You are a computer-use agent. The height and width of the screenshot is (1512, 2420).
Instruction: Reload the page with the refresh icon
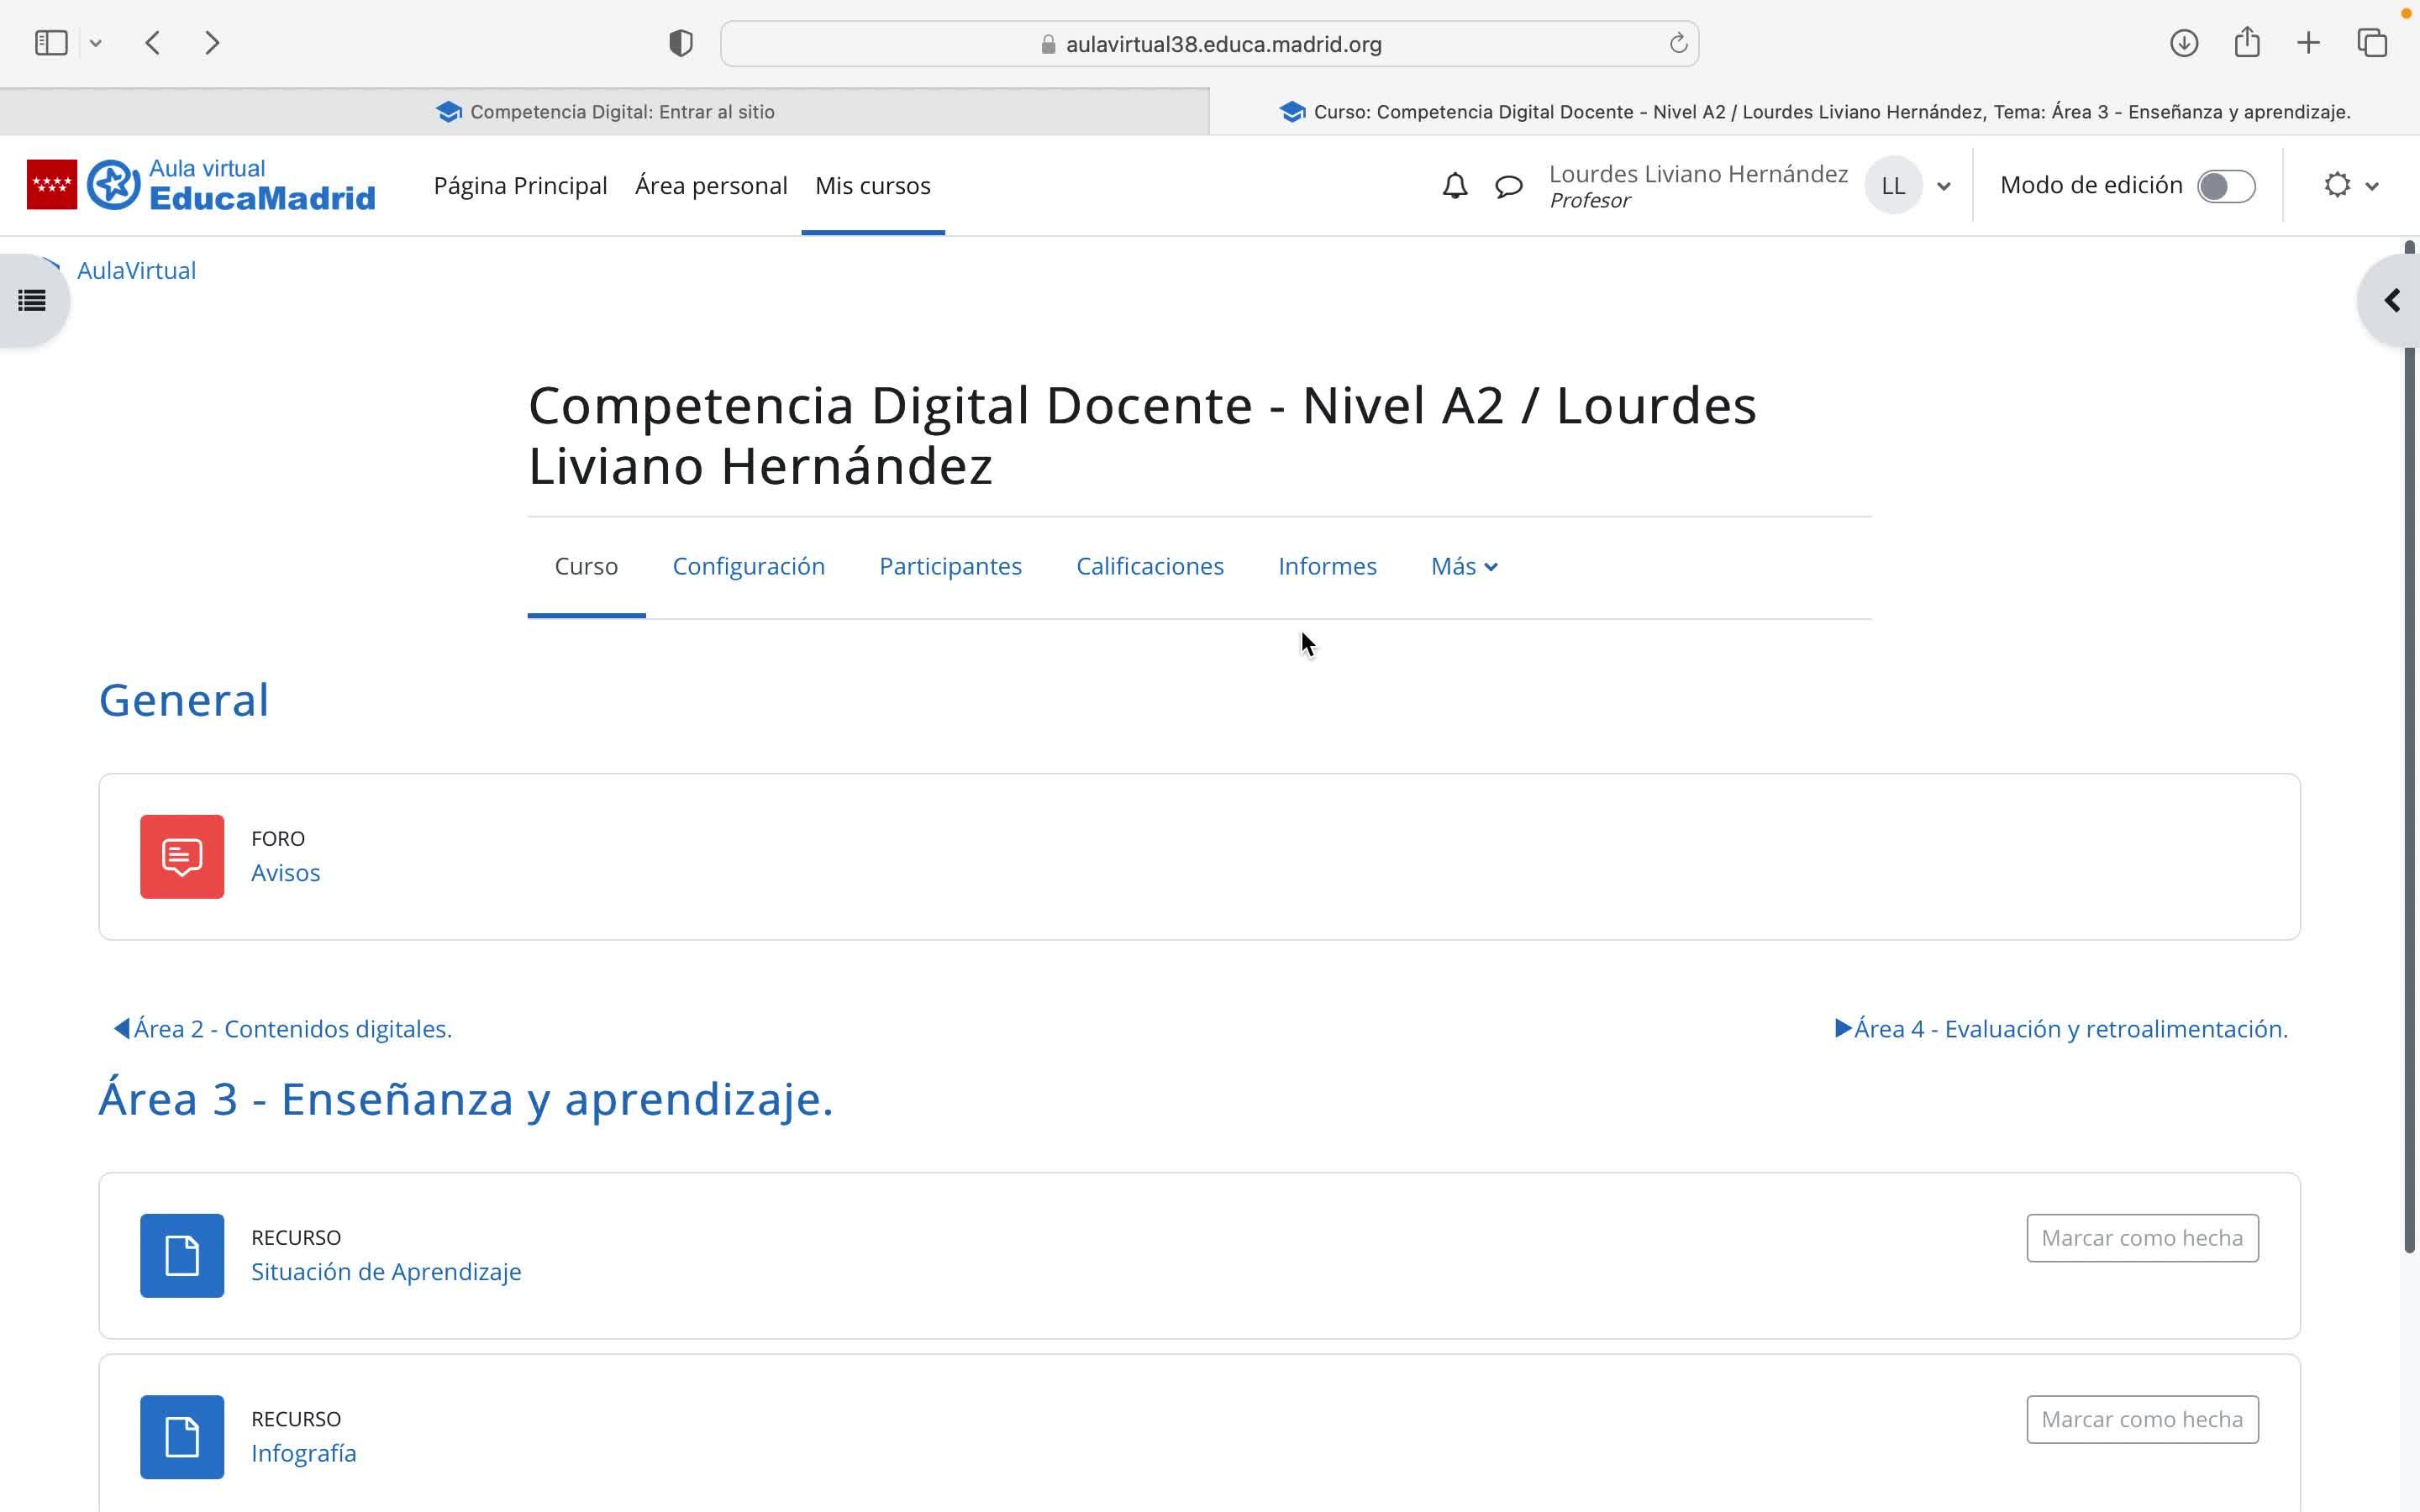1678,44
